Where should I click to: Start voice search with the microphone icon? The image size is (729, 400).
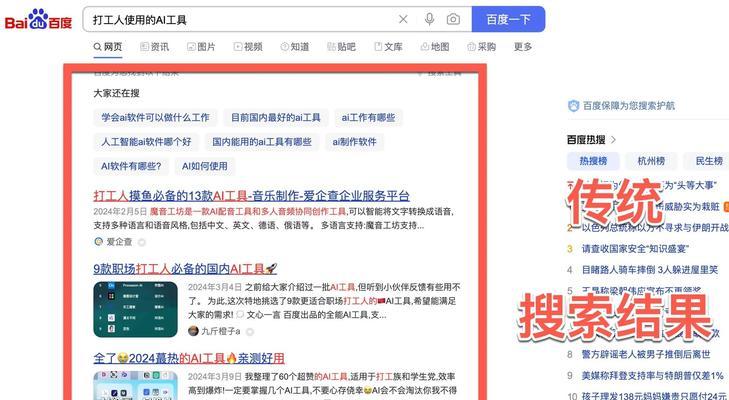[x=429, y=19]
